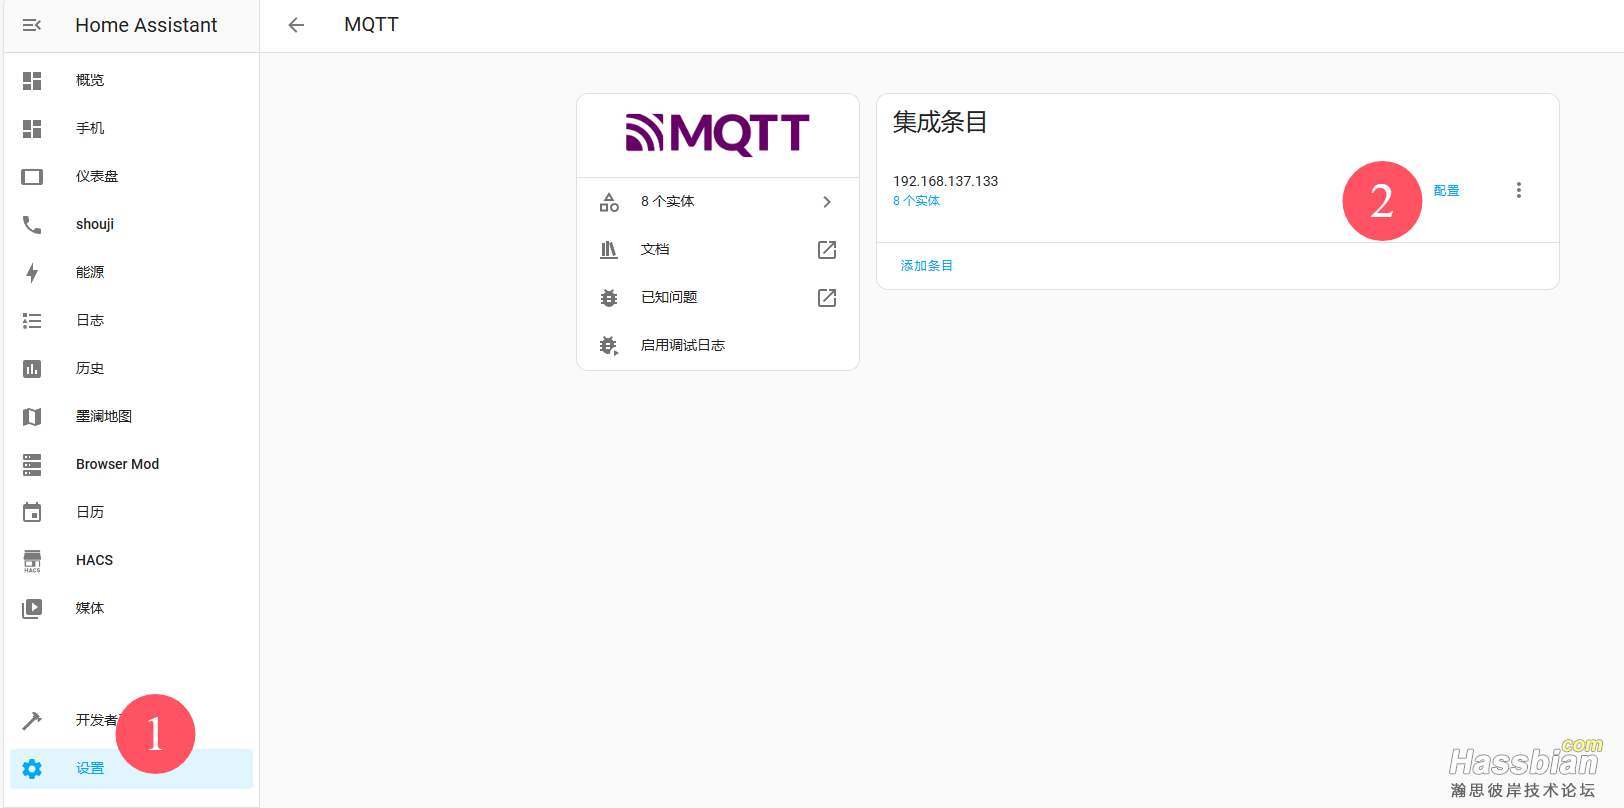Screen dimensions: 1624x808
Task: Click the HACS store icon
Action: click(32, 561)
